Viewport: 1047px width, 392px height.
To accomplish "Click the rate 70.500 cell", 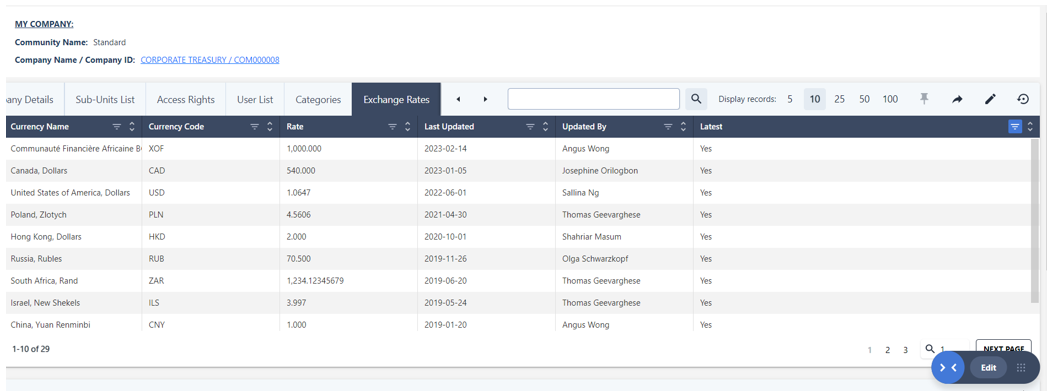I will click(349, 259).
